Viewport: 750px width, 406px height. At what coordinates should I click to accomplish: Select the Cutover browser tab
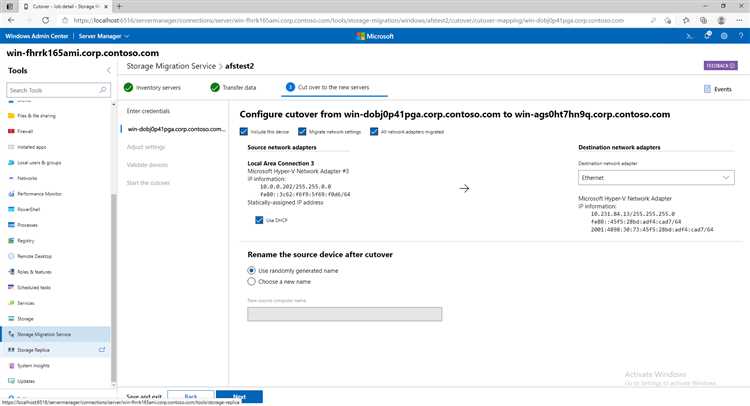65,6
